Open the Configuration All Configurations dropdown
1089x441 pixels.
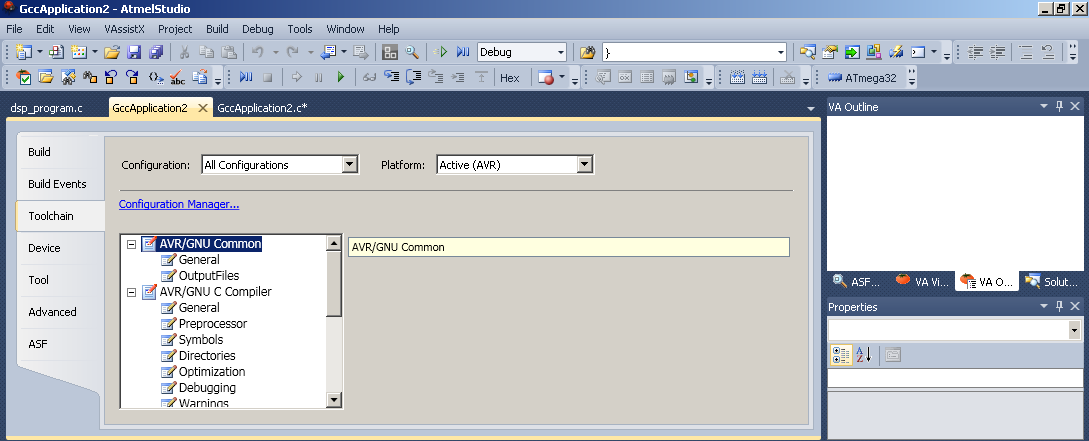click(x=350, y=165)
